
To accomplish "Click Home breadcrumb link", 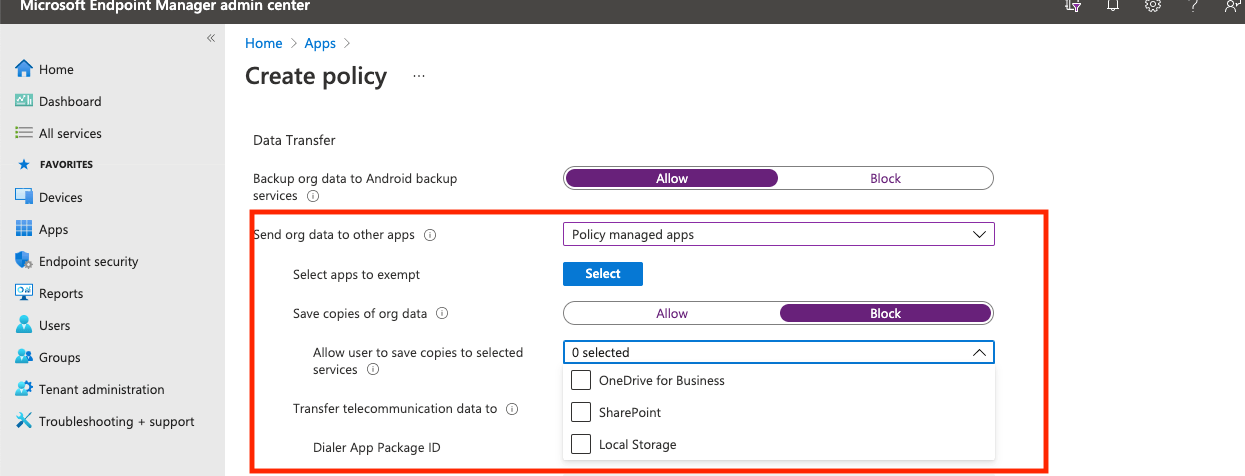I will tap(264, 43).
